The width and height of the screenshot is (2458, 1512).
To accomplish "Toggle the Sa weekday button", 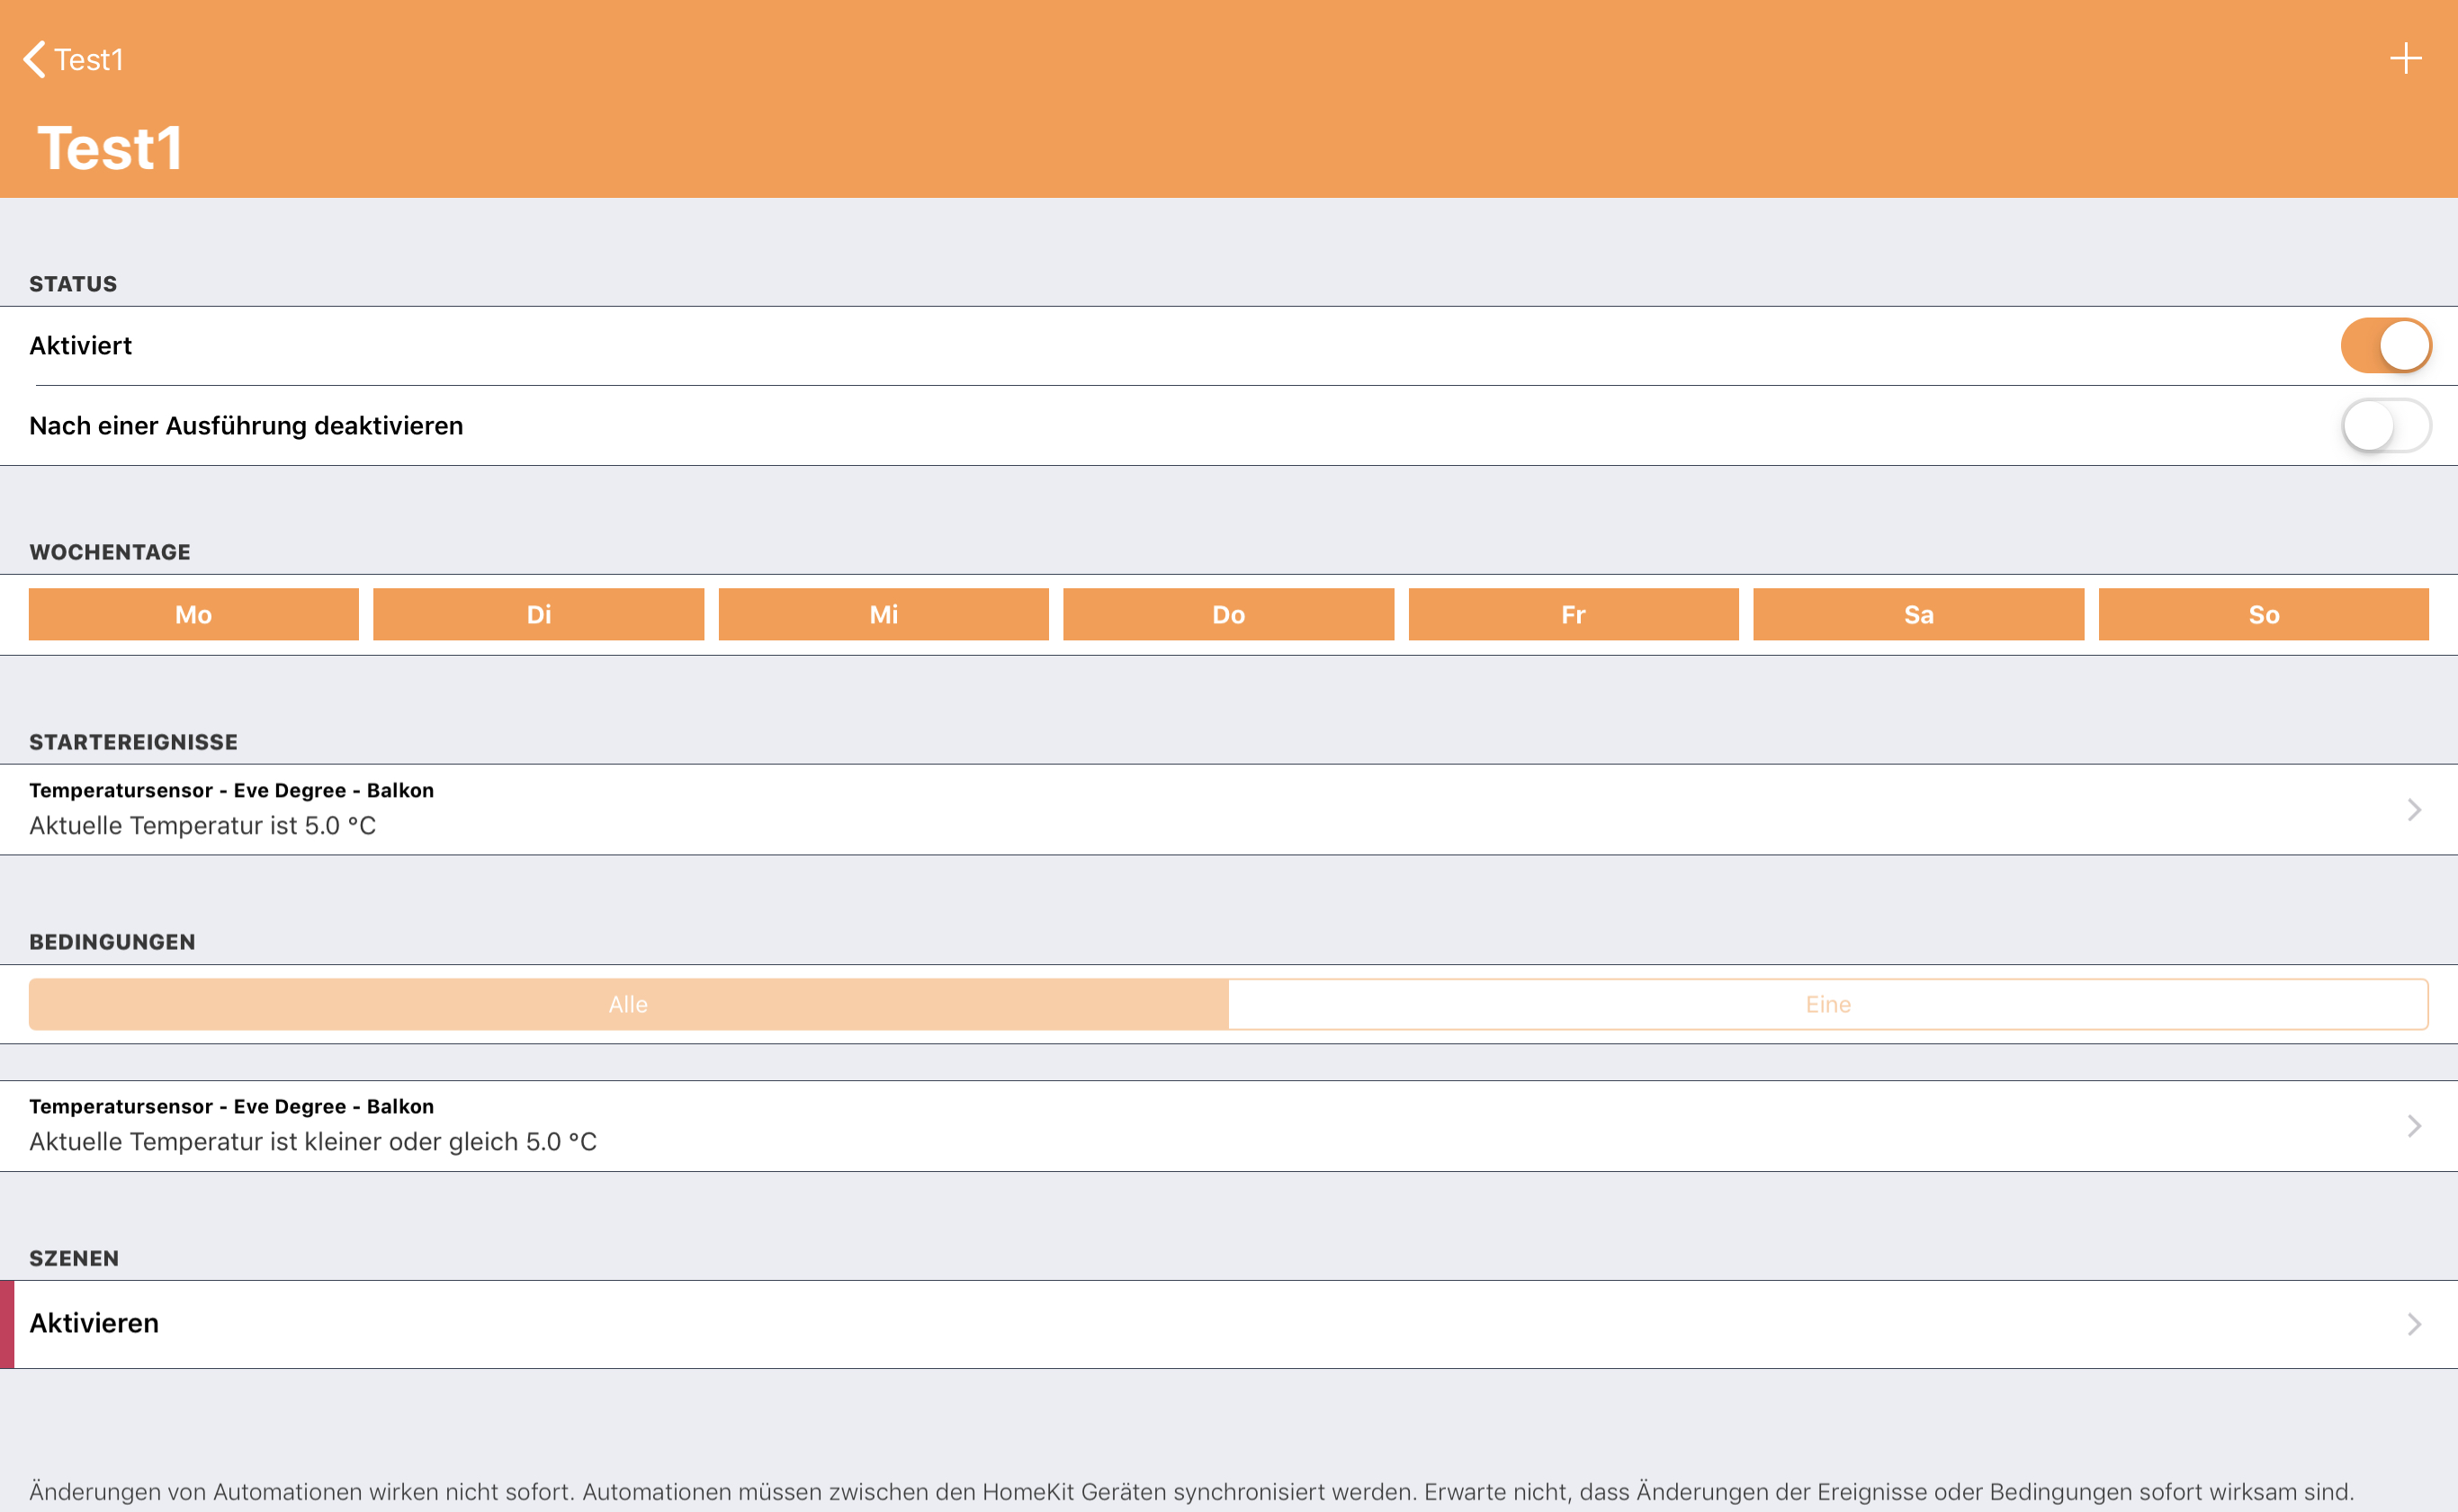I will (x=1918, y=614).
